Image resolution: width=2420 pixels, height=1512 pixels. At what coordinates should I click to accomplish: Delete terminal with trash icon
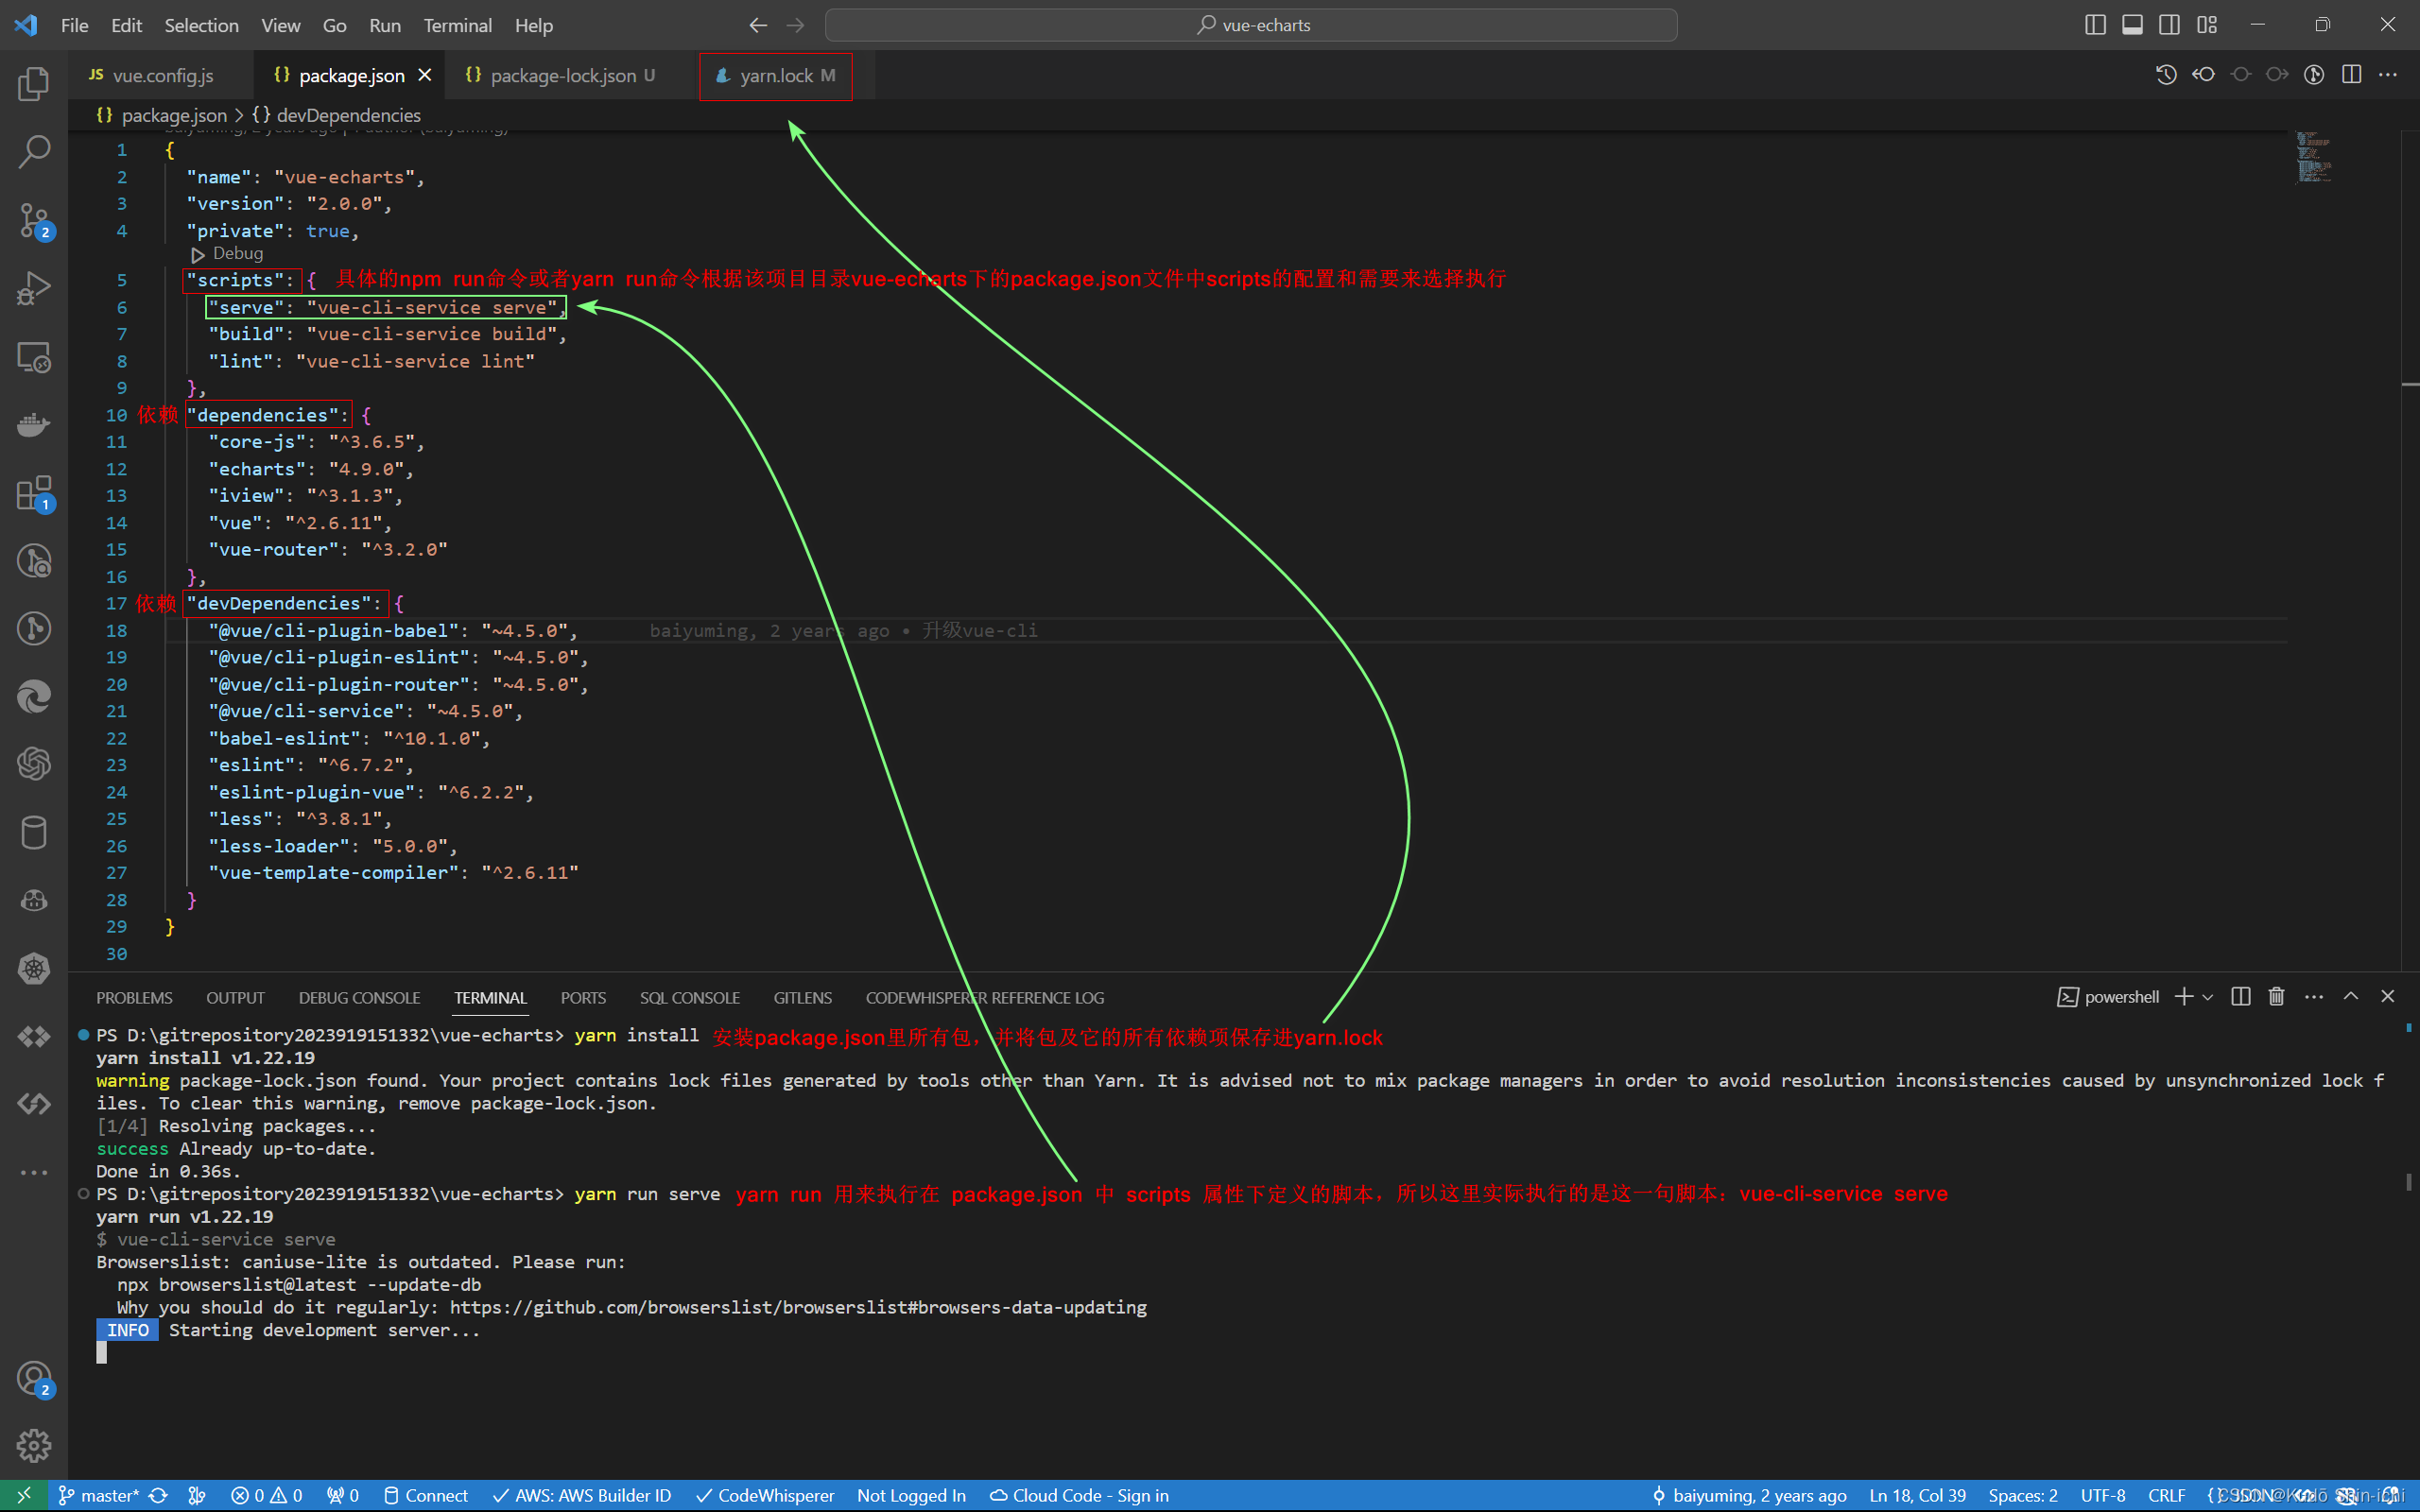[x=2277, y=997]
